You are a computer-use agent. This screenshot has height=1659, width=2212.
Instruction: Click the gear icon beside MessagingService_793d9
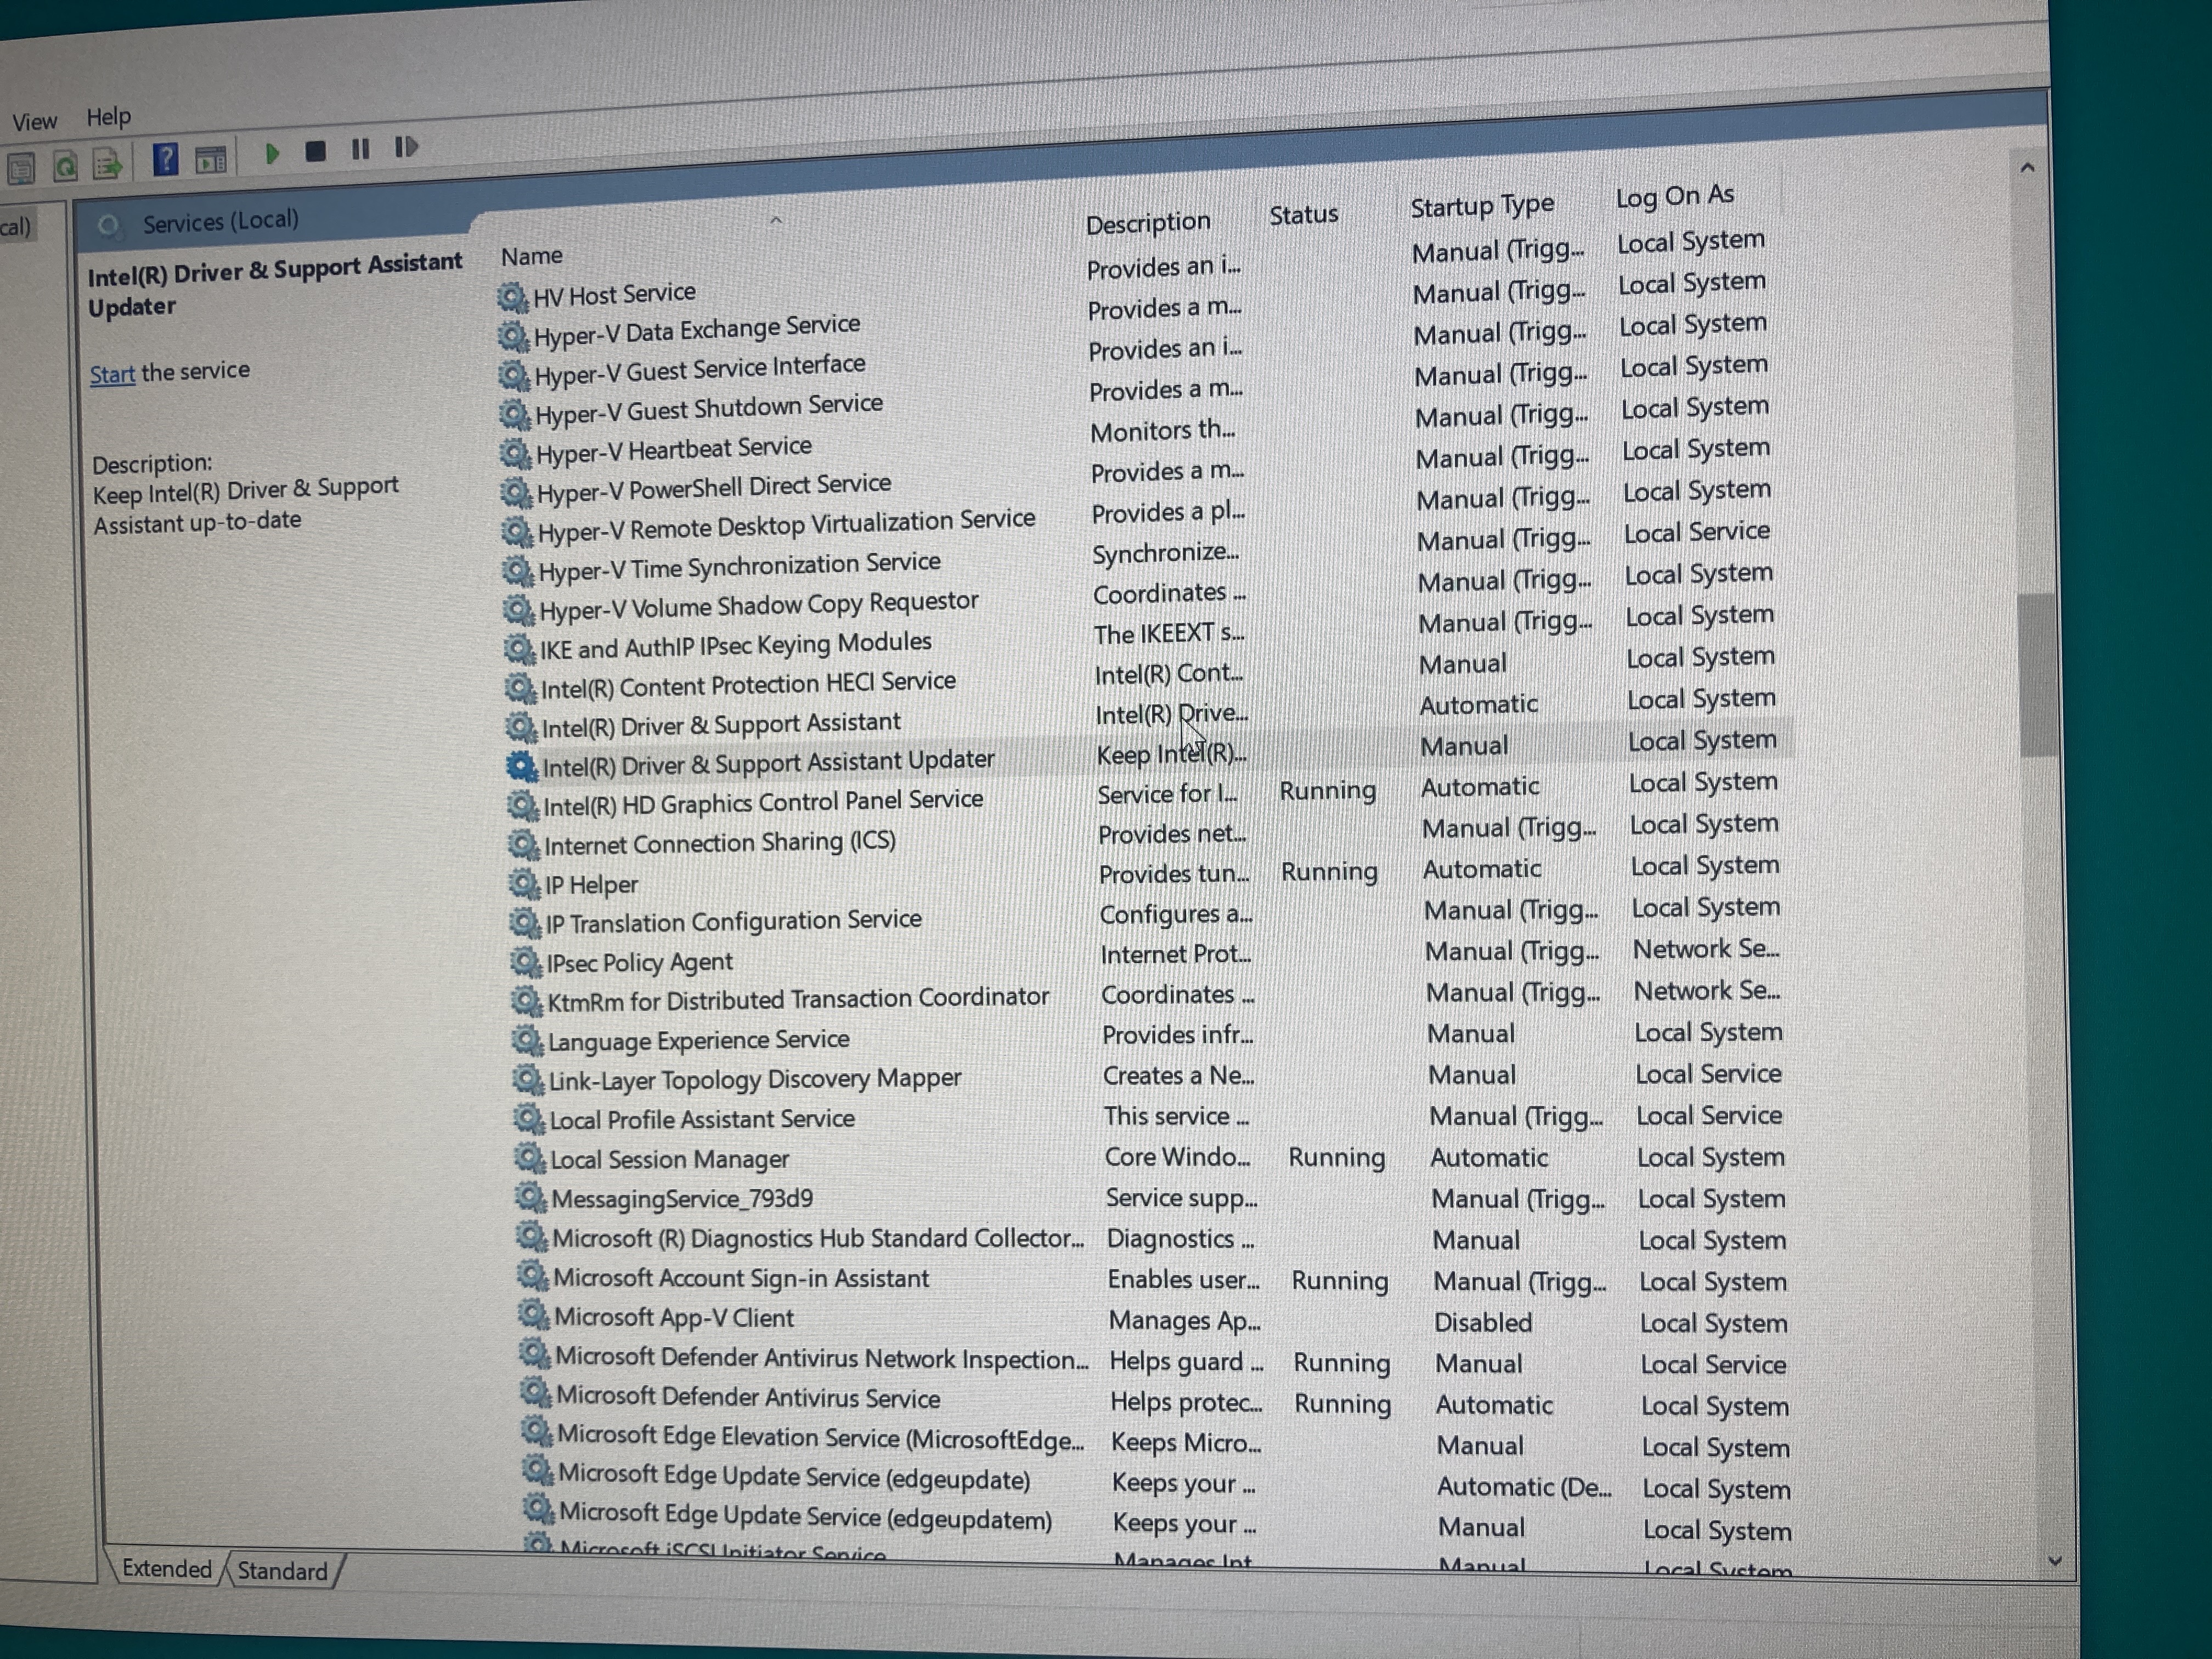530,1197
